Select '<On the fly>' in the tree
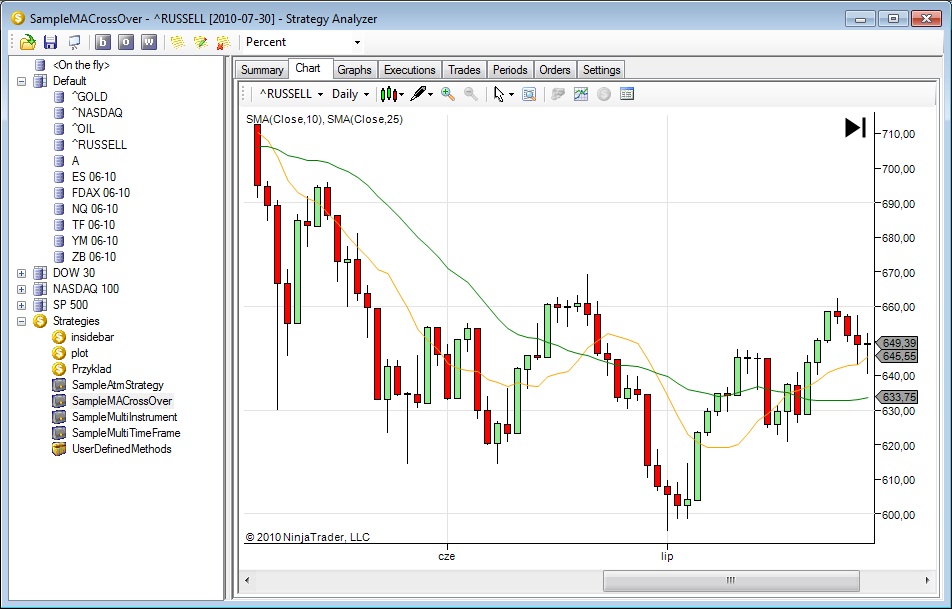952x609 pixels. [81, 65]
